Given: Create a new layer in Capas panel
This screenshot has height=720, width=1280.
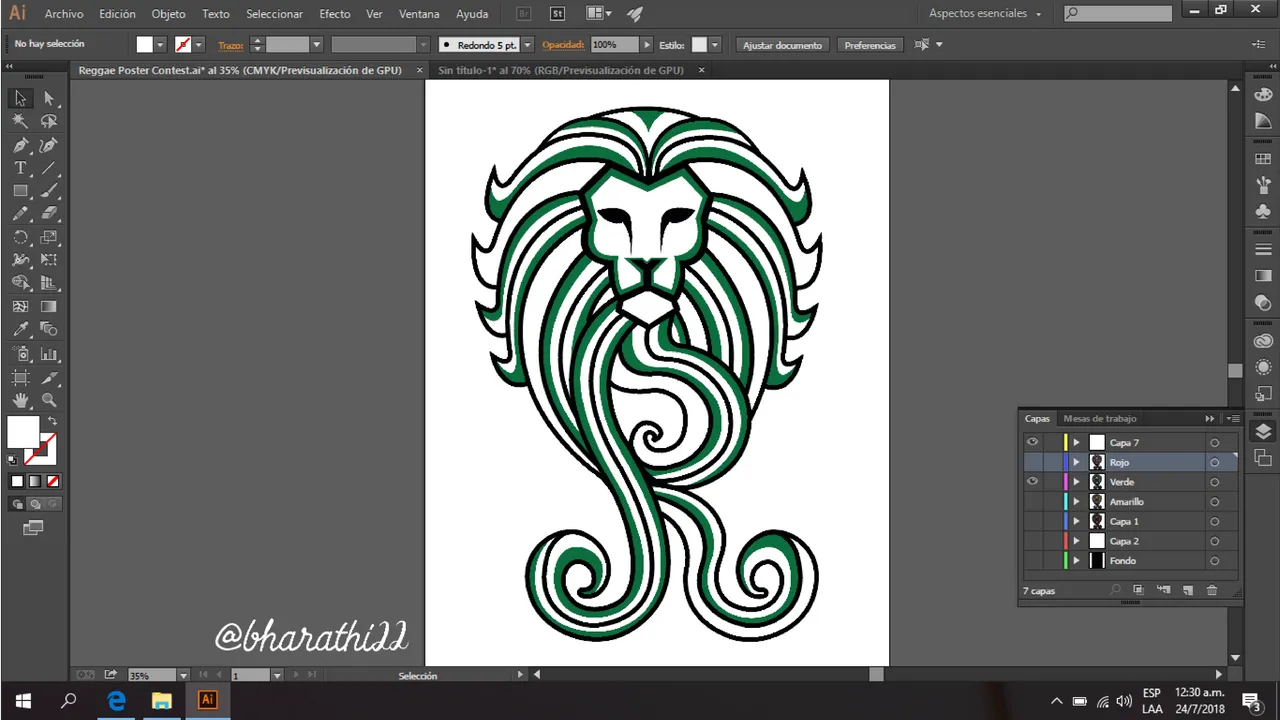Looking at the screenshot, I should [1188, 591].
